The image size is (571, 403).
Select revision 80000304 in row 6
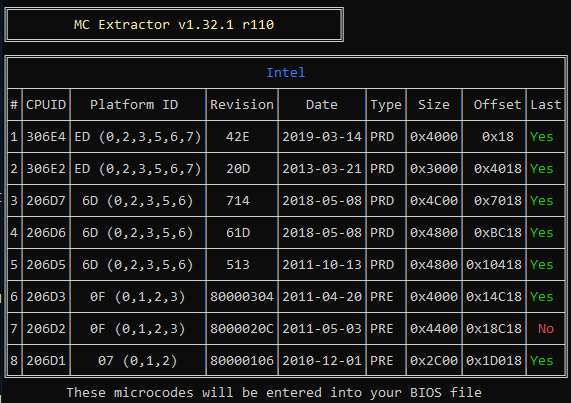point(242,297)
